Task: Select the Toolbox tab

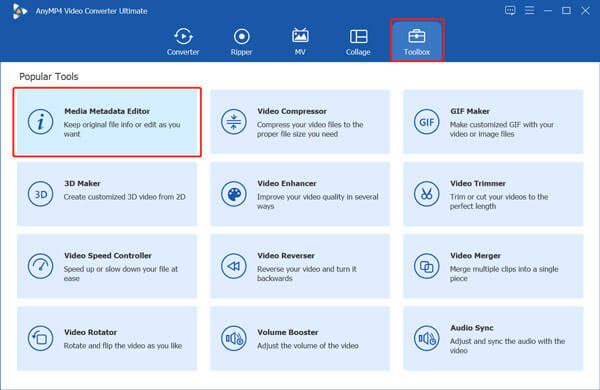Action: 417,41
